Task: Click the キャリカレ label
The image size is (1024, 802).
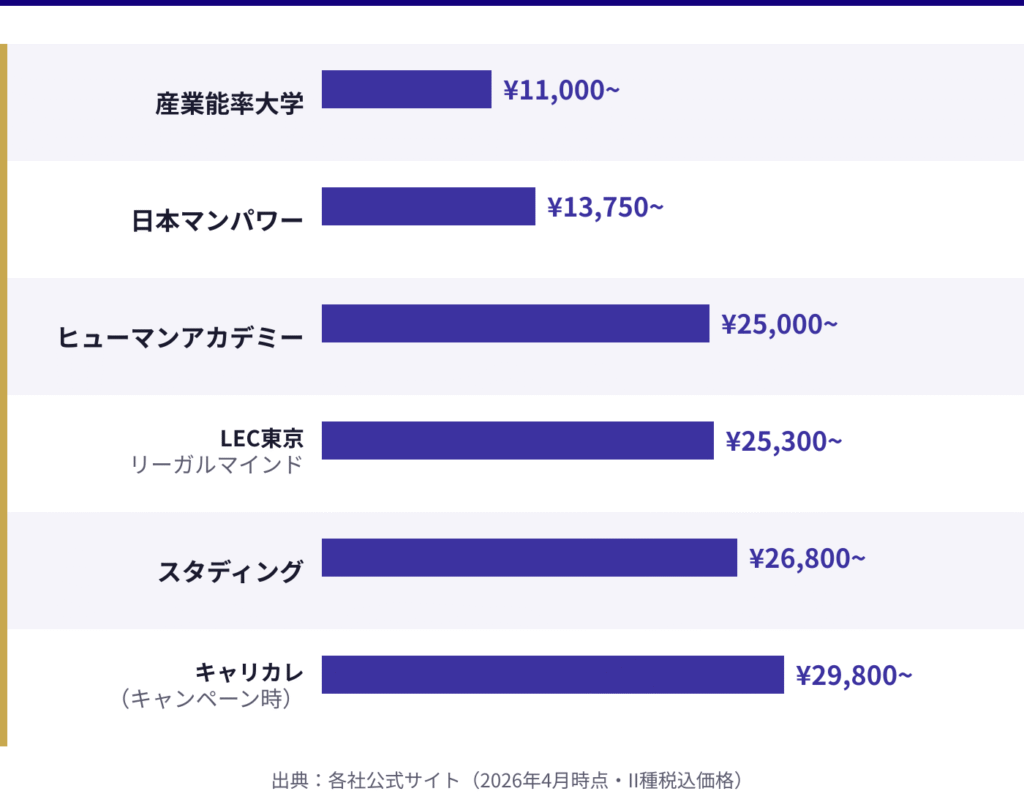Action: coord(249,671)
